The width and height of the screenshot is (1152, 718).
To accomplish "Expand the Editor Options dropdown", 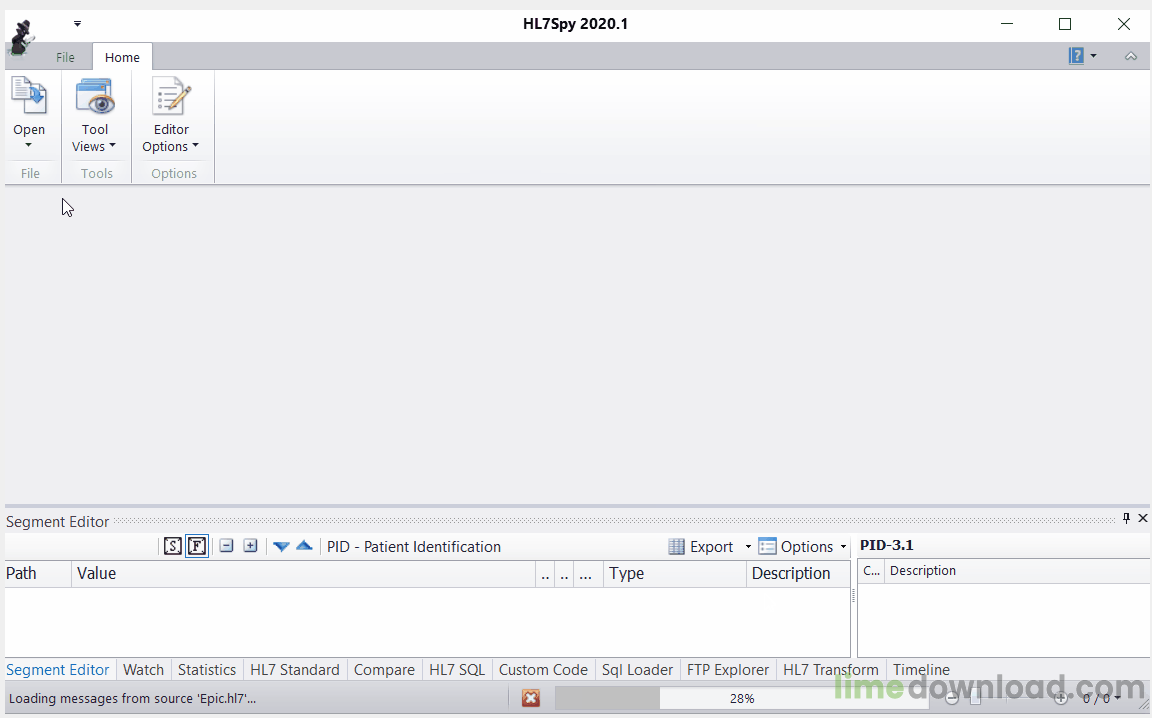I will coord(195,146).
